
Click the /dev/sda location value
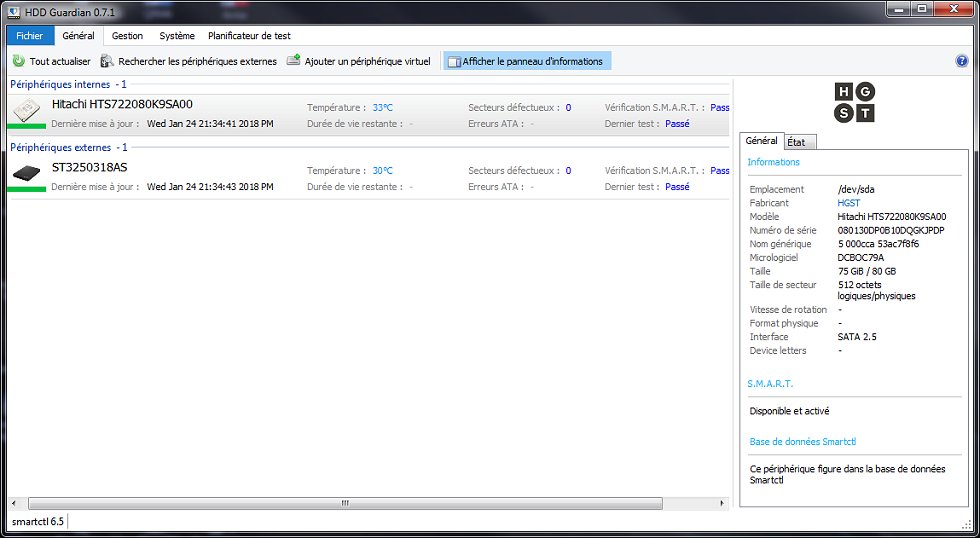tap(856, 189)
